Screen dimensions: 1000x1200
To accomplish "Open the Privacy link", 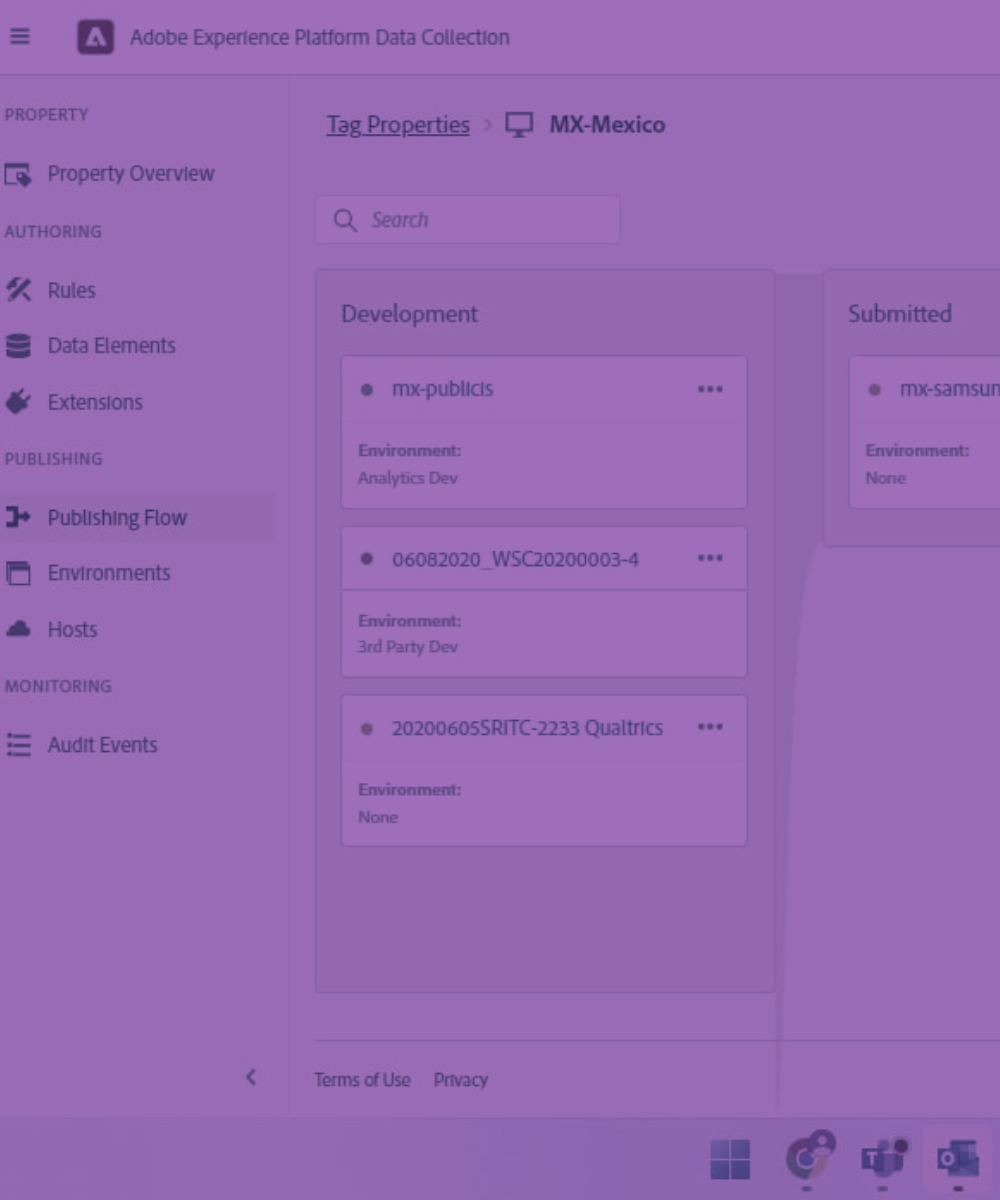I will [x=461, y=1080].
